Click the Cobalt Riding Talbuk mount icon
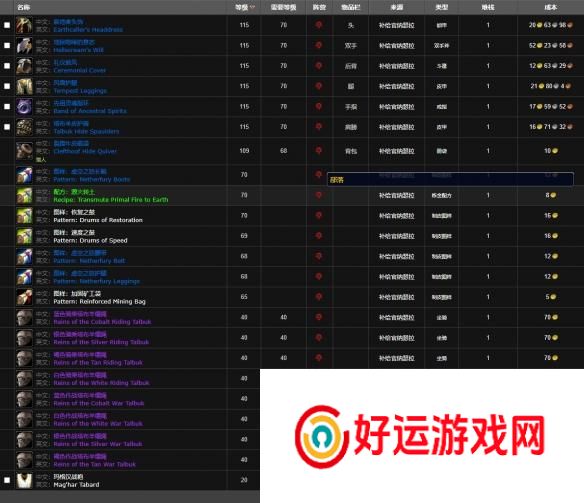The height and width of the screenshot is (503, 584). (24, 318)
